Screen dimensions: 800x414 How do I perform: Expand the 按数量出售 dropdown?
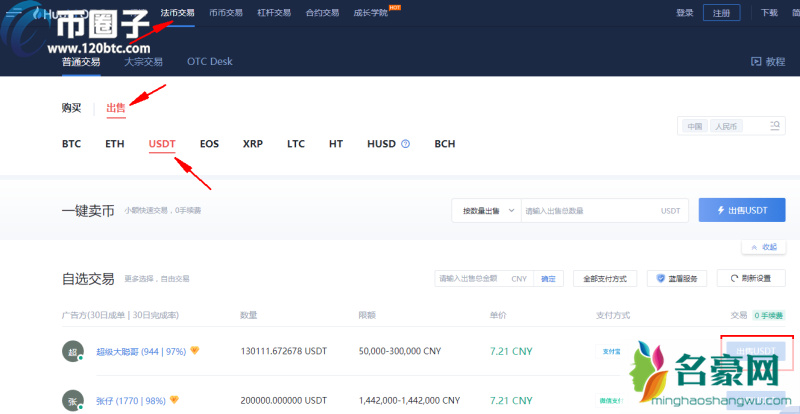click(486, 210)
